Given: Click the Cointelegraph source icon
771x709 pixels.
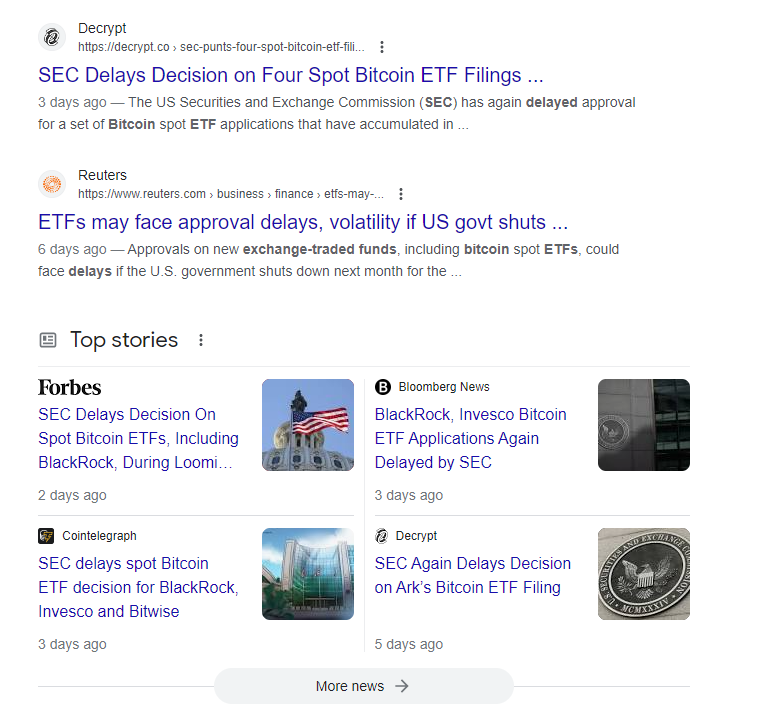Looking at the screenshot, I should (46, 536).
